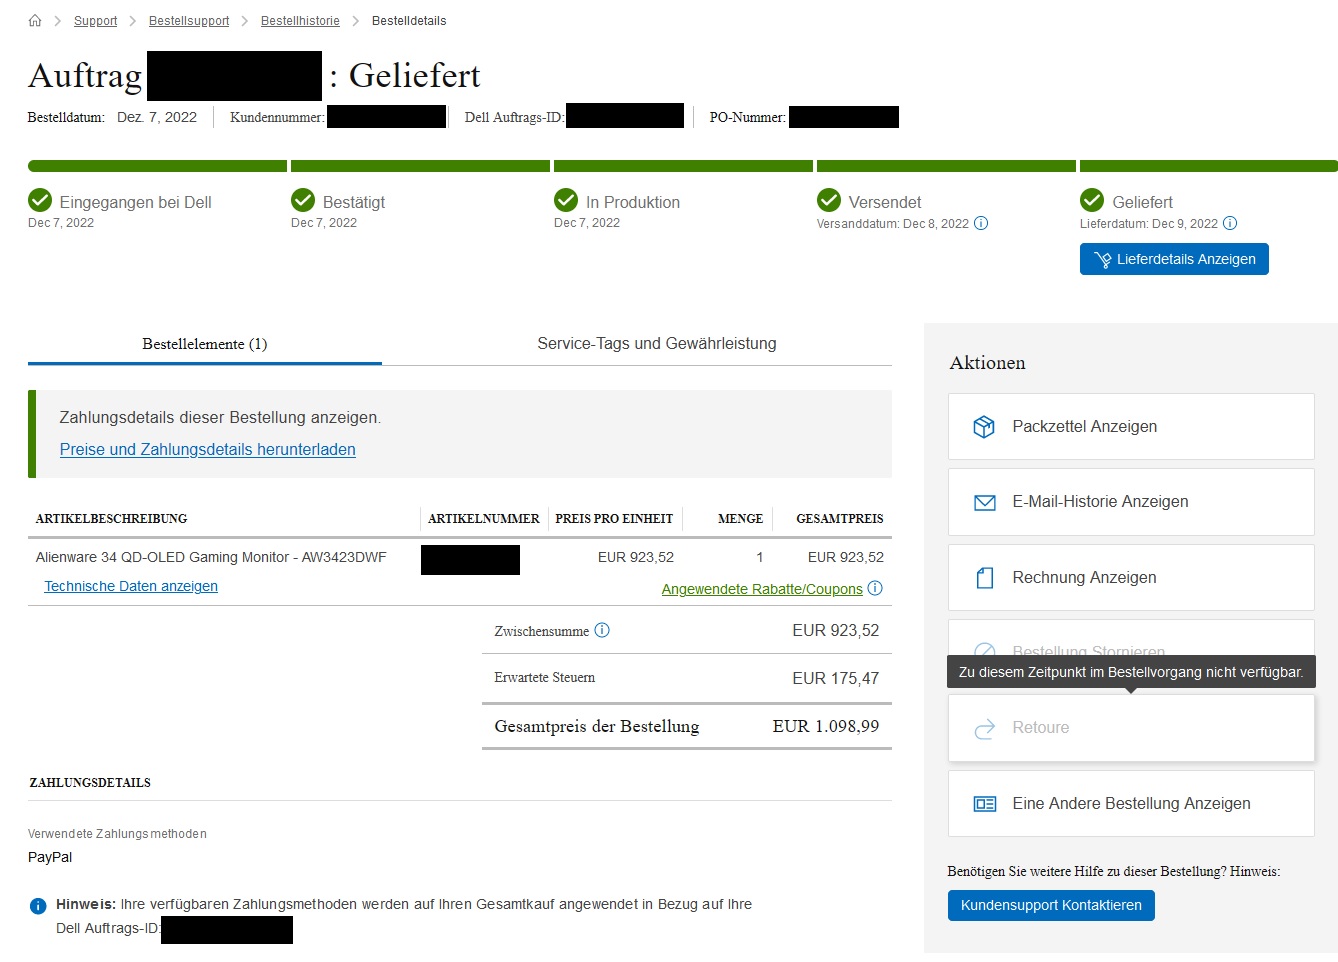Click the In Produktion checkmark icon
The image size is (1338, 962).
pos(566,200)
